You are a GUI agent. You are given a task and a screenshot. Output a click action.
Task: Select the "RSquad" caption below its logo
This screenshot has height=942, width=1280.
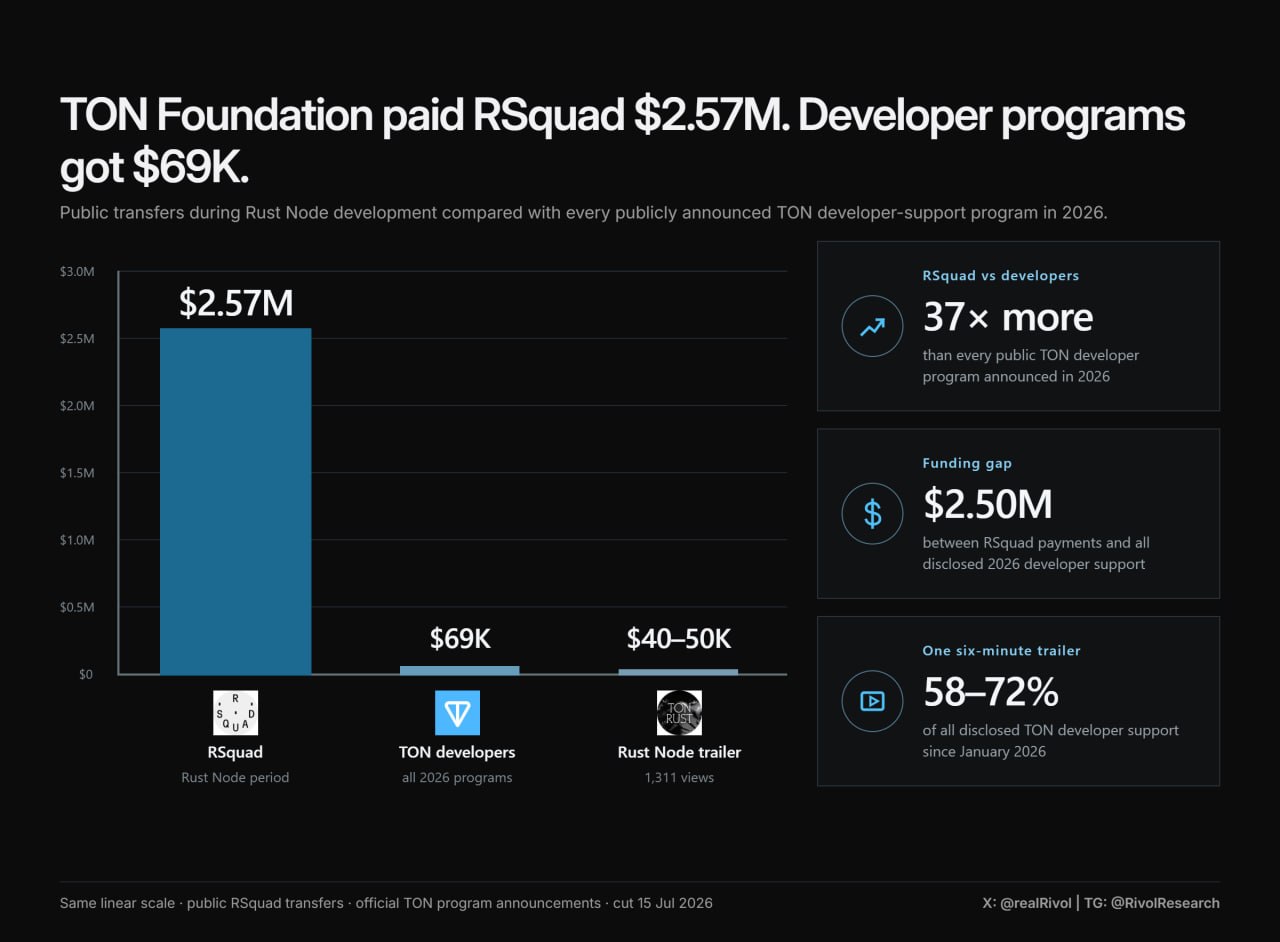[x=235, y=752]
